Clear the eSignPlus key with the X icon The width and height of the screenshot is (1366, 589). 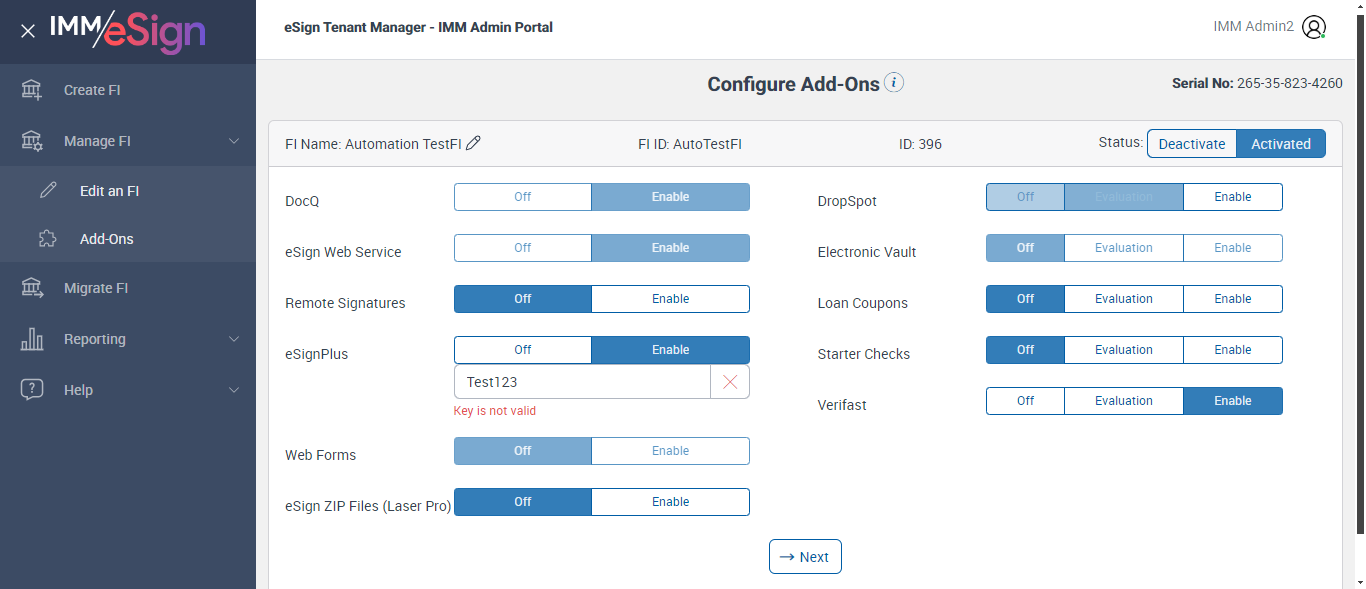730,382
